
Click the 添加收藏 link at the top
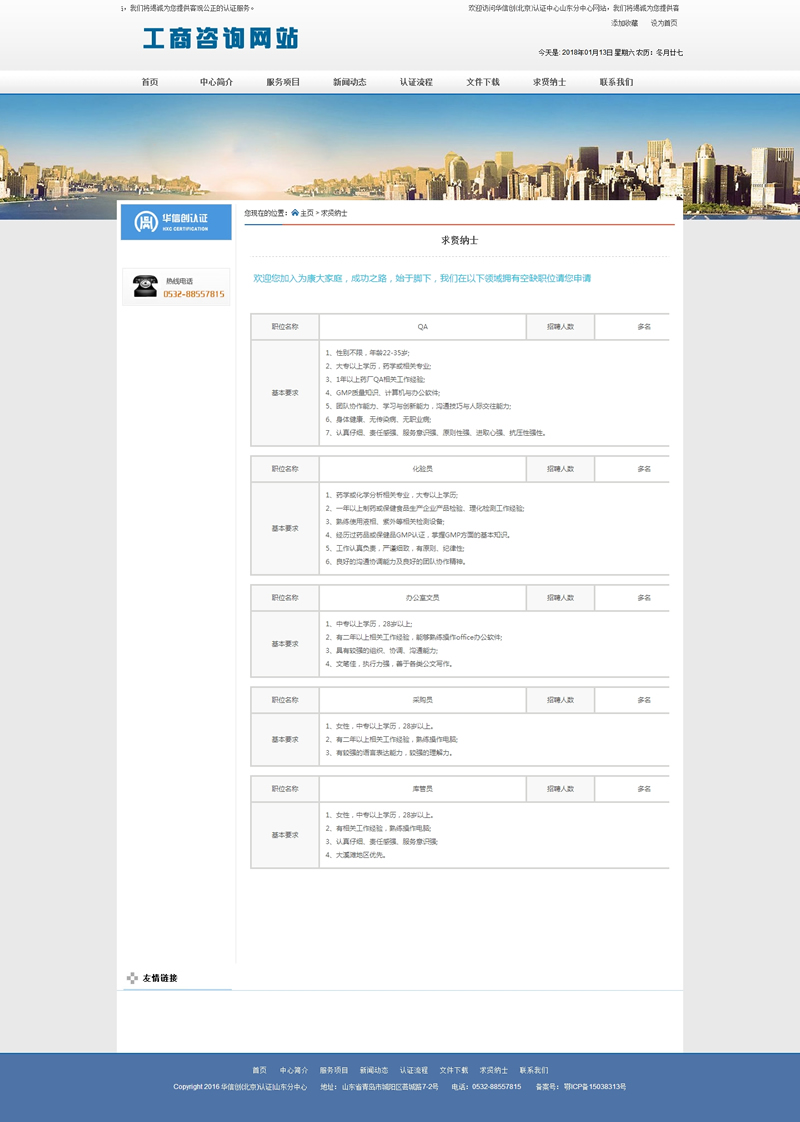pyautogui.click(x=625, y=23)
